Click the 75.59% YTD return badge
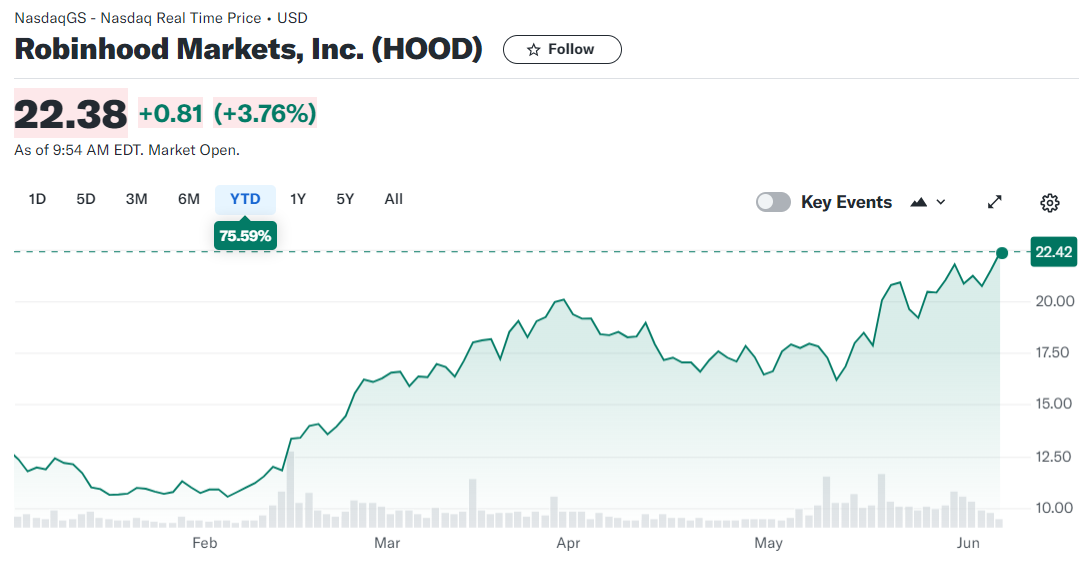Image resolution: width=1086 pixels, height=561 pixels. pyautogui.click(x=245, y=236)
